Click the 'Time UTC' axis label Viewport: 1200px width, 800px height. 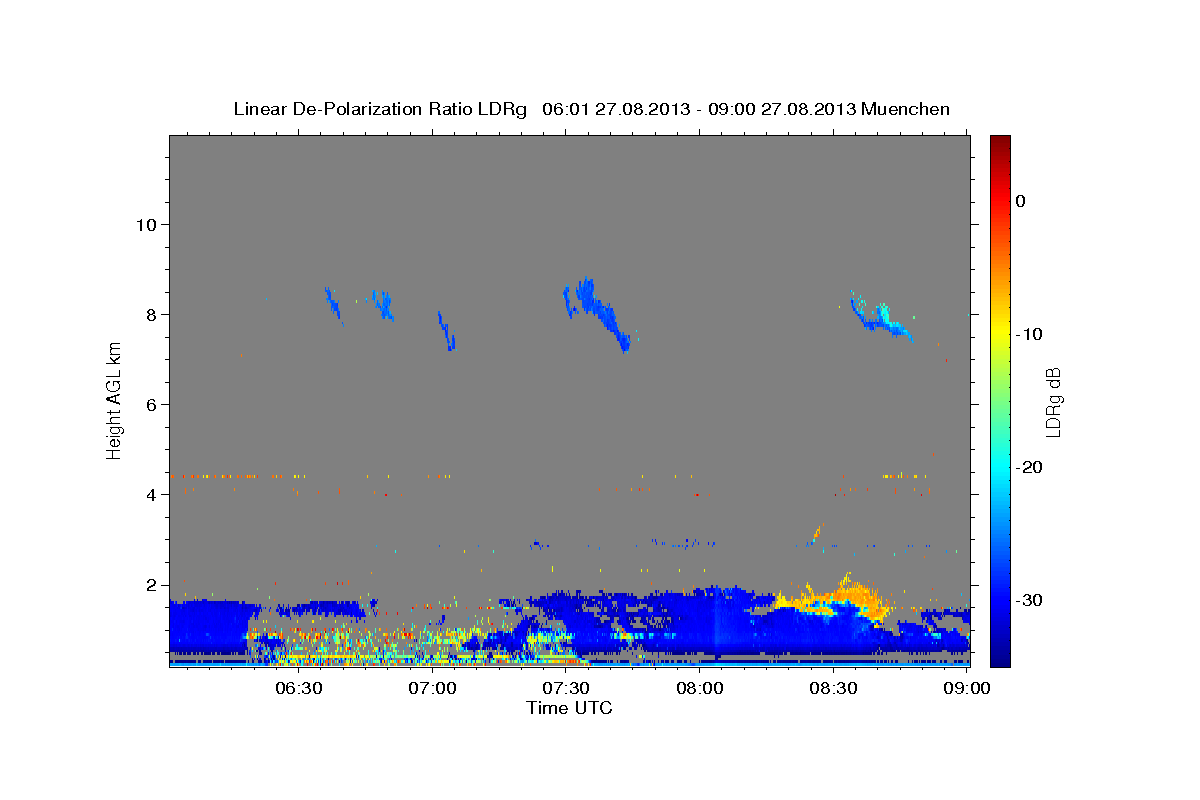point(569,707)
